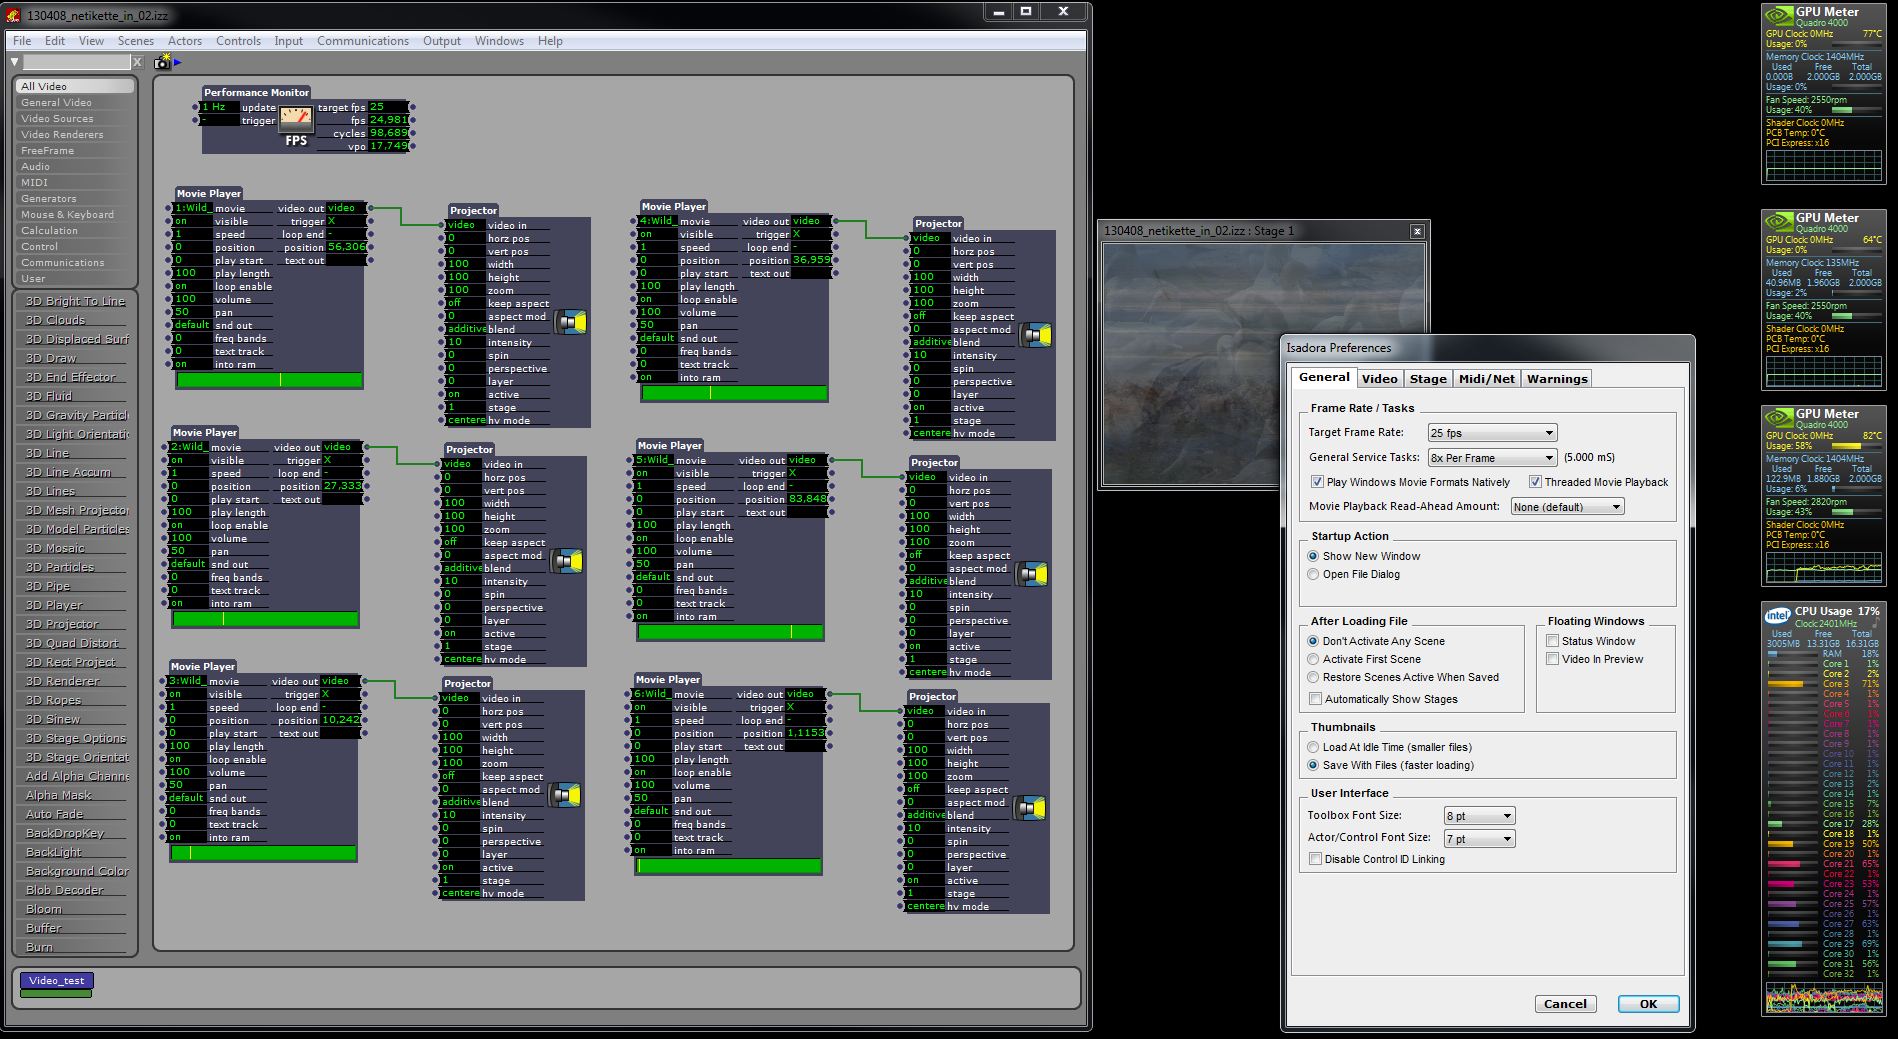Enable Automatically Show Stages
Image resolution: width=1898 pixels, height=1039 pixels.
tap(1315, 699)
